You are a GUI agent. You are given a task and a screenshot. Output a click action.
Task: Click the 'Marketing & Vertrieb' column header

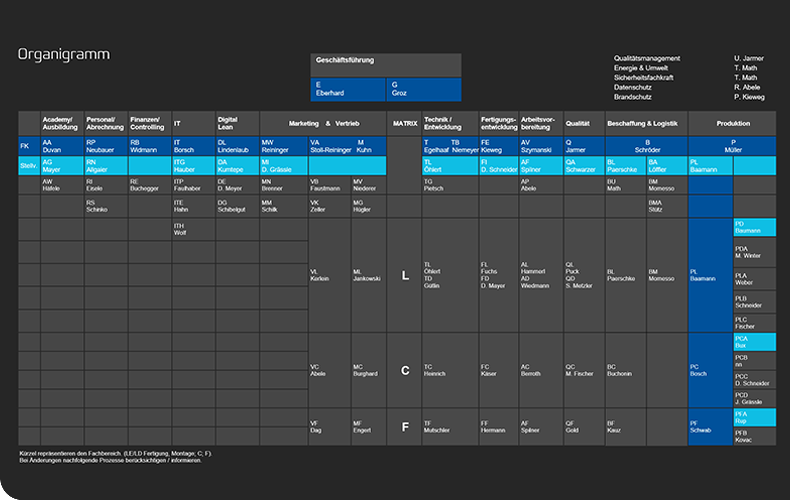pyautogui.click(x=323, y=123)
